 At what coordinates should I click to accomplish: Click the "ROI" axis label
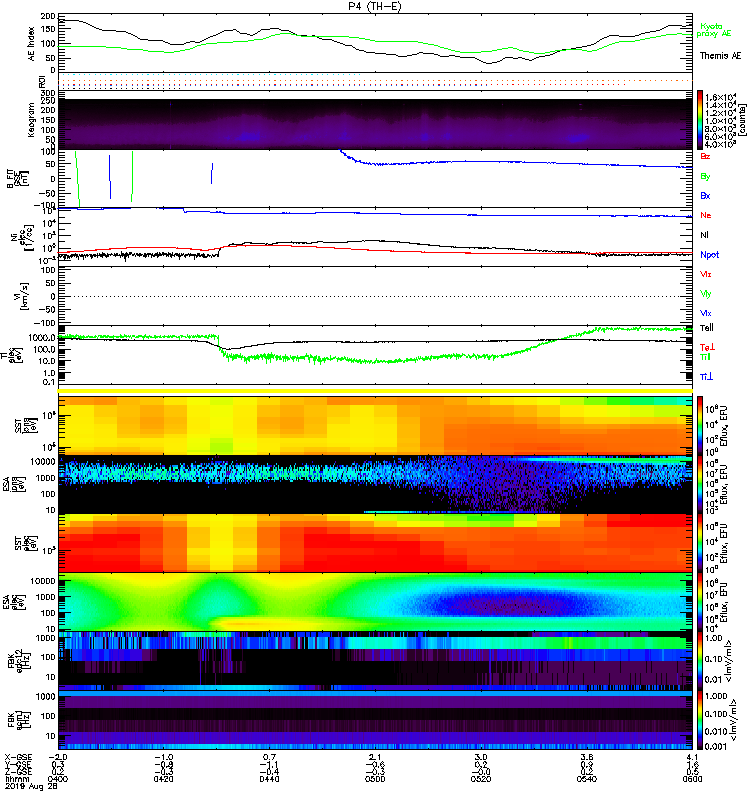[42, 82]
